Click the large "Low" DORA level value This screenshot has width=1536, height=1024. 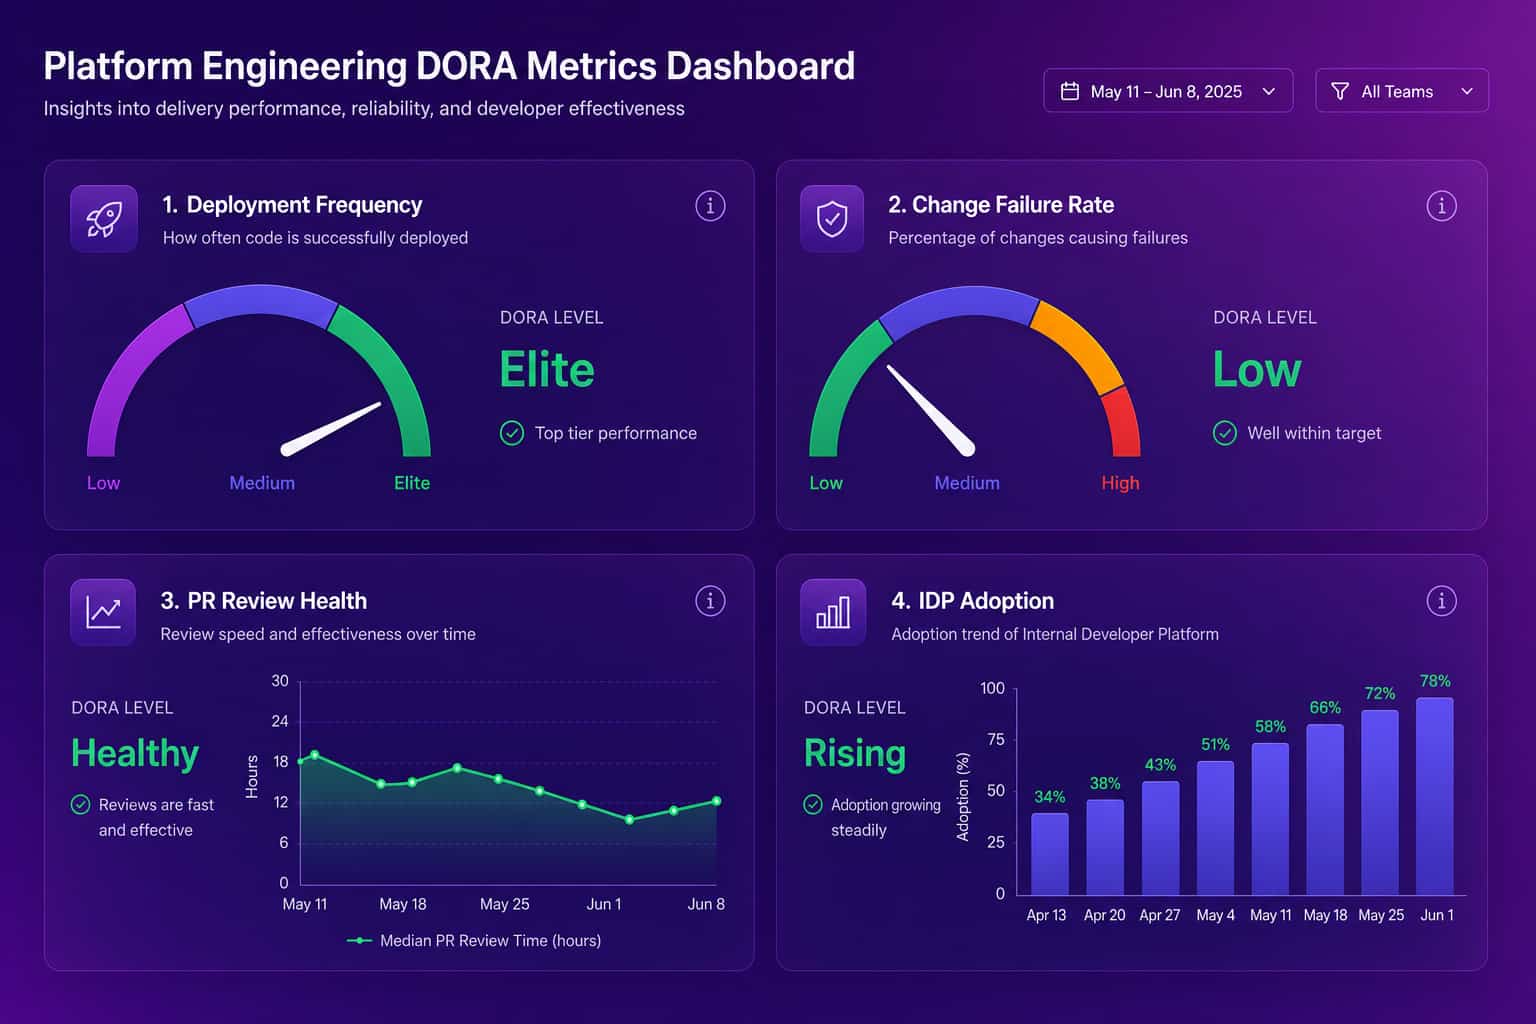pyautogui.click(x=1257, y=370)
